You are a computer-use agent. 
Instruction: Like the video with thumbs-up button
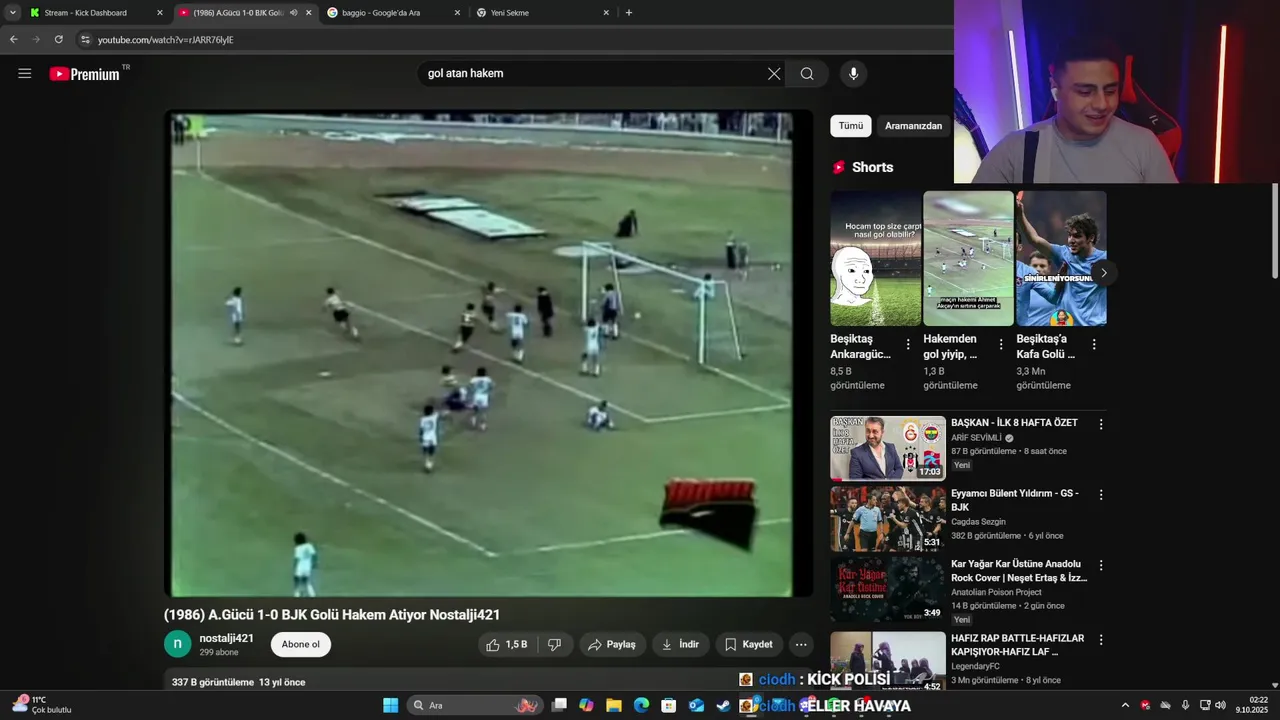tap(507, 645)
